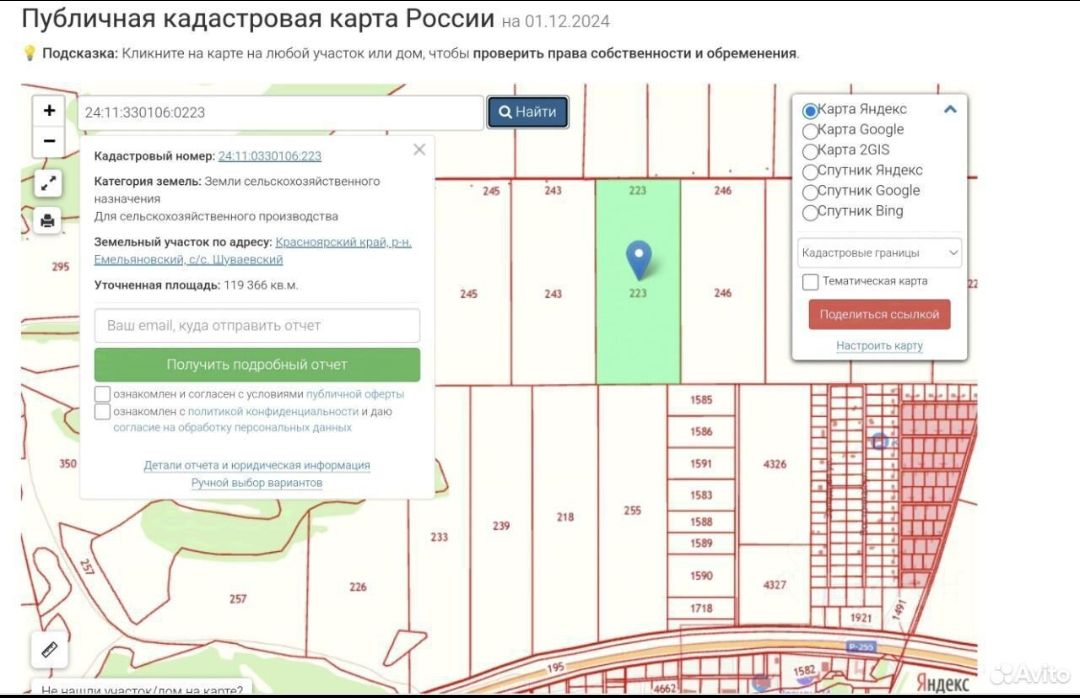Click the Р-255 road shield label

pyautogui.click(x=861, y=646)
